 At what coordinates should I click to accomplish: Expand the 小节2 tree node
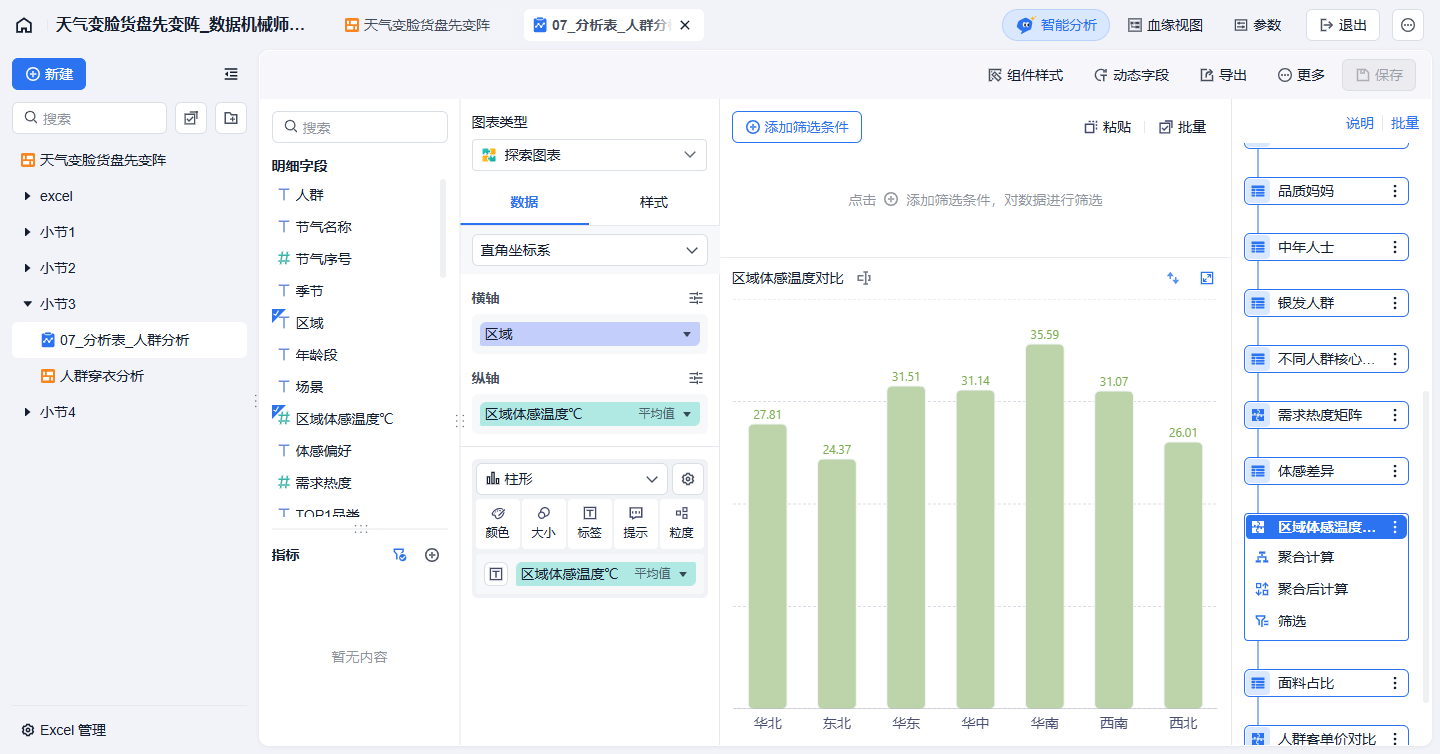coord(27,268)
